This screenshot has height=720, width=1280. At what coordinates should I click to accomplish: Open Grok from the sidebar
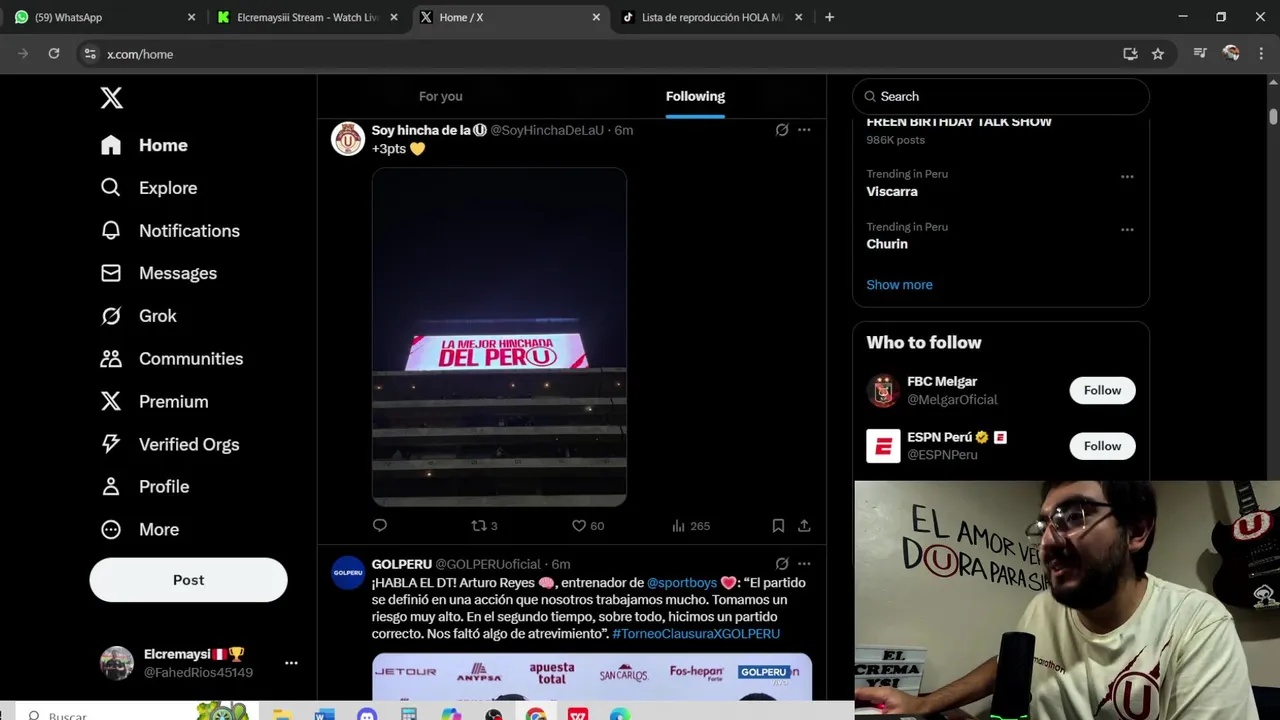(x=138, y=316)
